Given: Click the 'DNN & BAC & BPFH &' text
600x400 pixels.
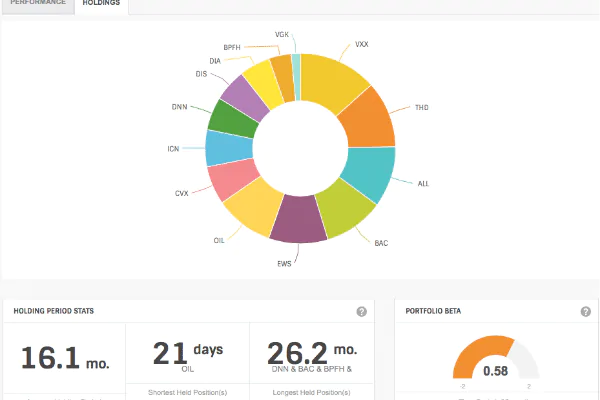Looking at the screenshot, I should [311, 369].
